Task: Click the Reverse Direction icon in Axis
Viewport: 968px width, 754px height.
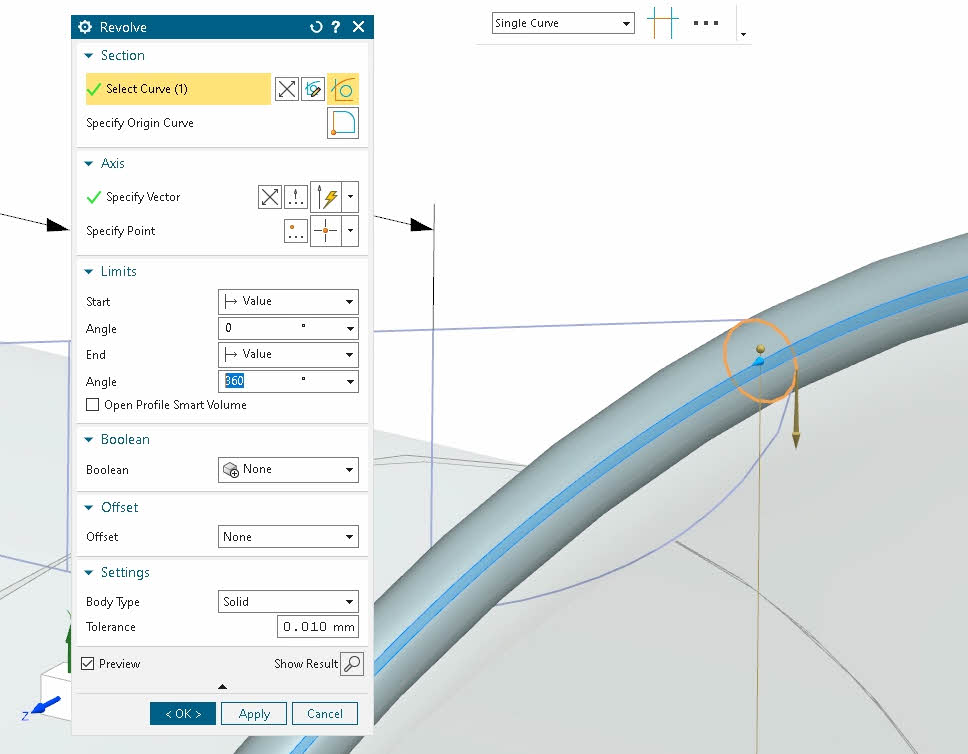Action: (269, 197)
